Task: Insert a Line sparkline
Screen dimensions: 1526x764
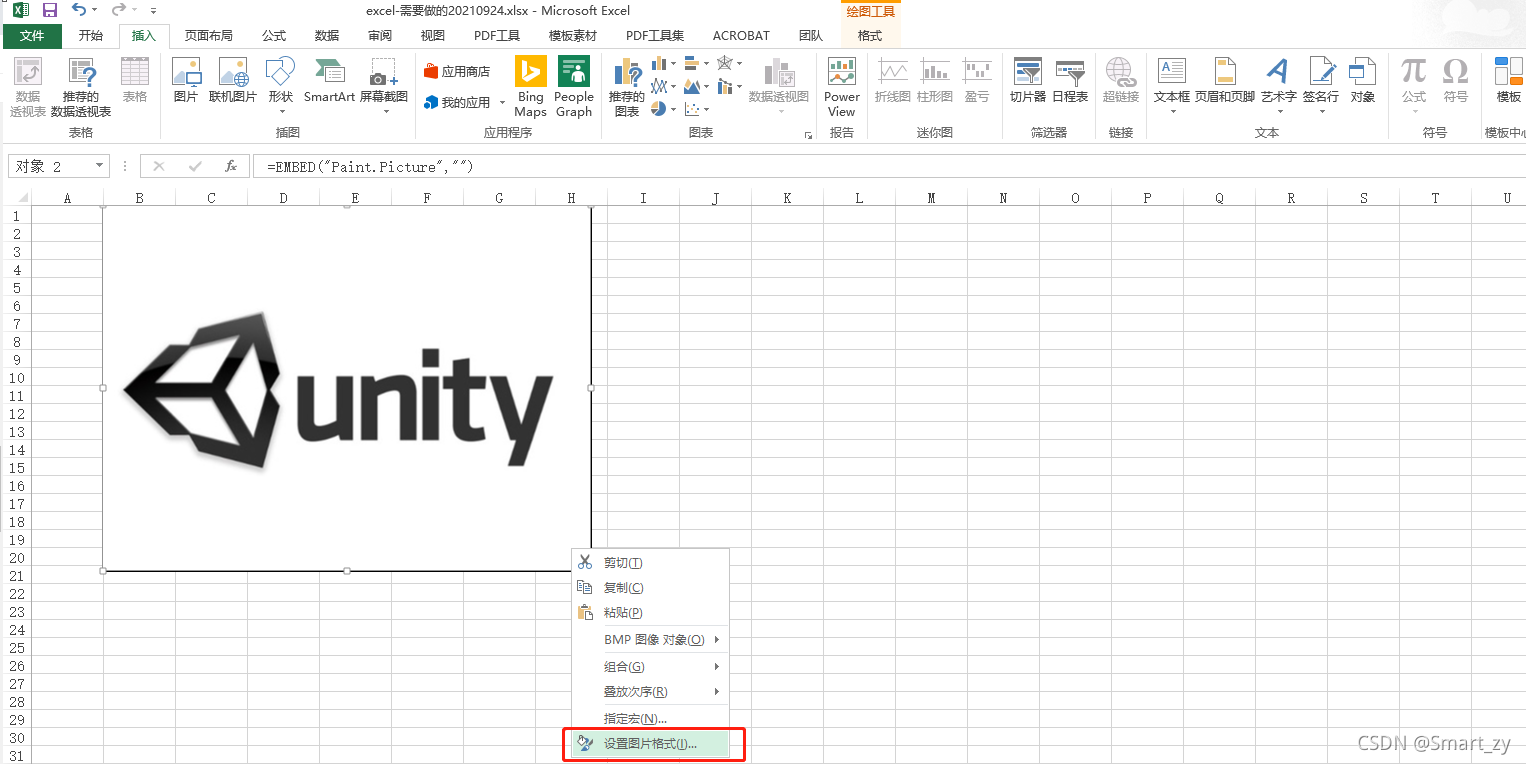Action: click(892, 80)
